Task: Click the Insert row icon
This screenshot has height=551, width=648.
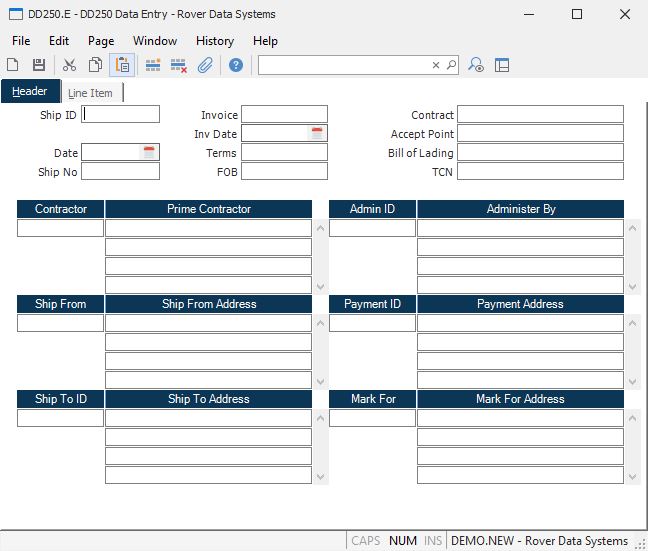Action: [x=153, y=65]
